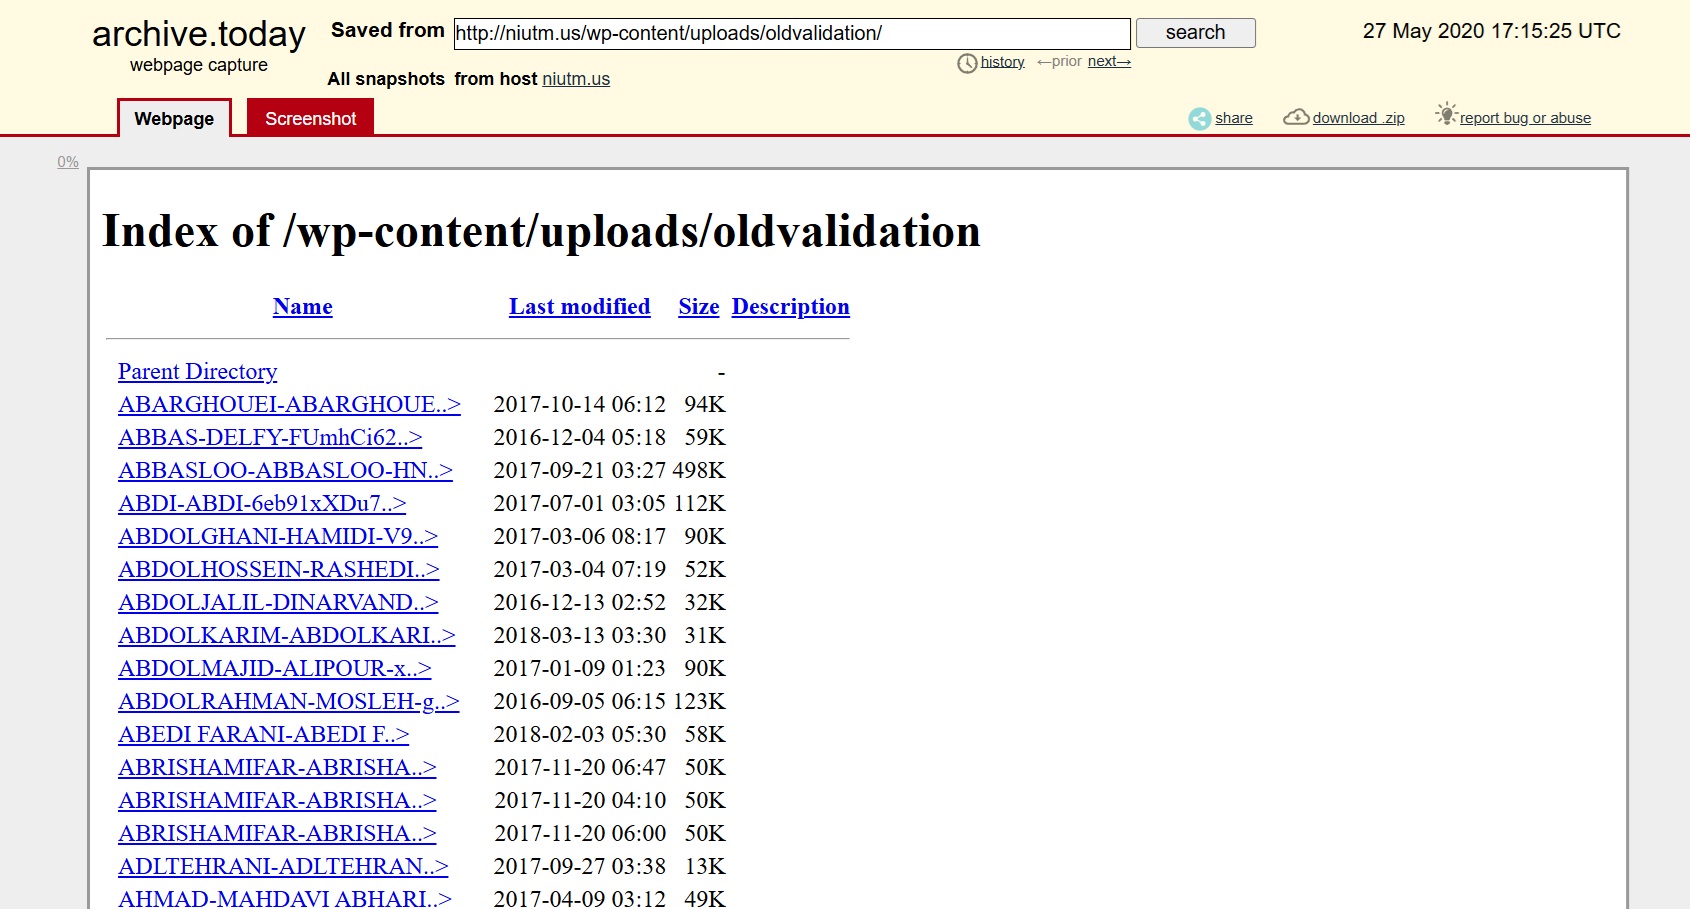
Task: Click the archive.today logo
Action: [x=198, y=35]
